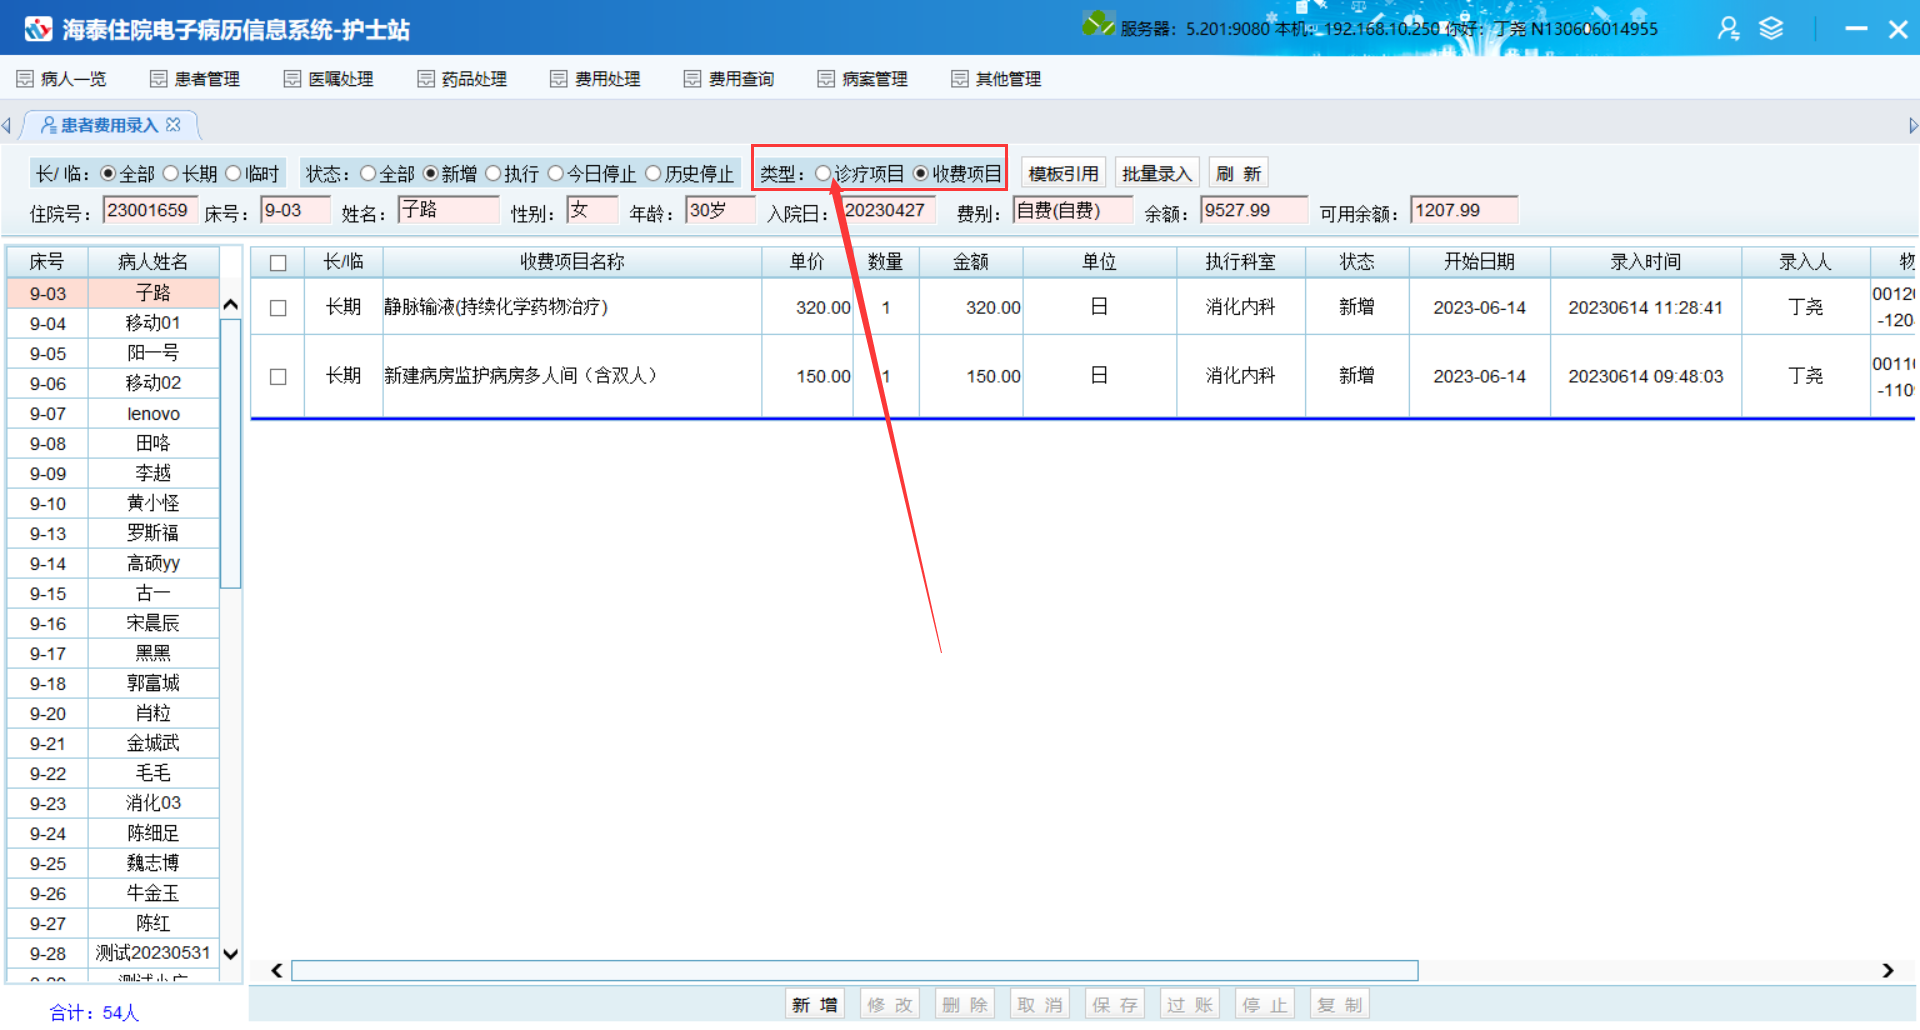Click the 保存 button

tap(1115, 1005)
